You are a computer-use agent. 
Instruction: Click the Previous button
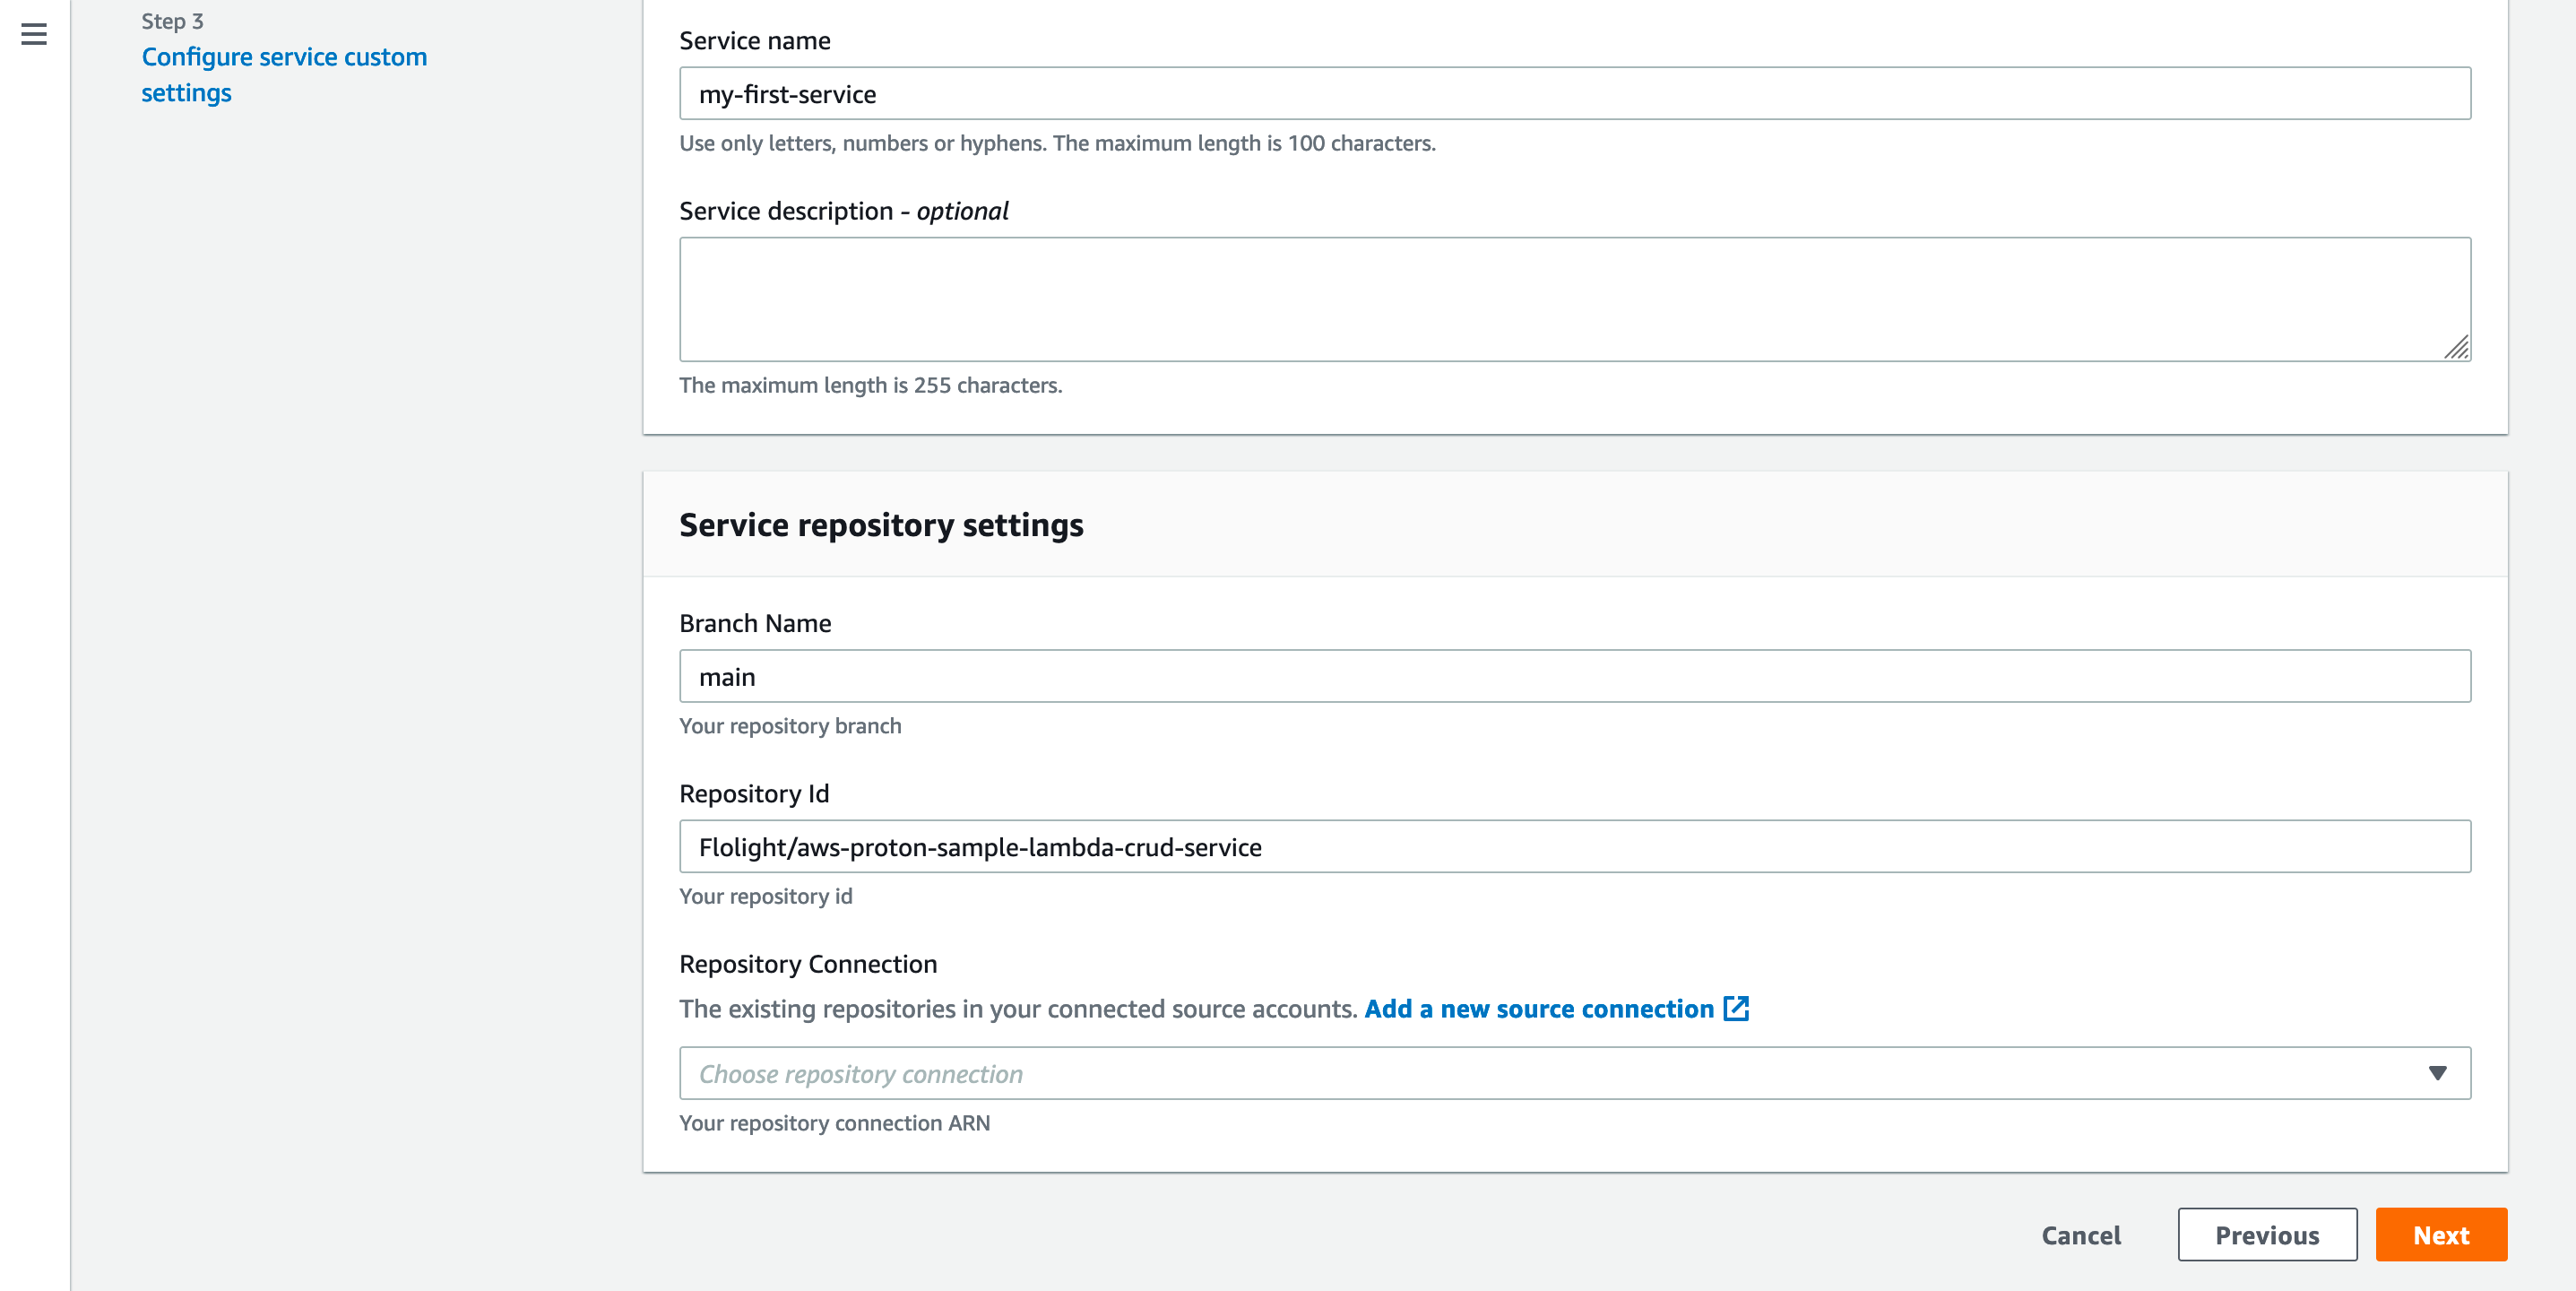pyautogui.click(x=2266, y=1235)
